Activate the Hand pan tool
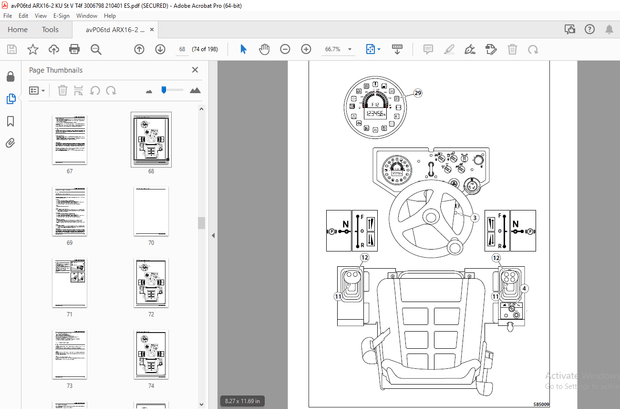620x409 pixels. pos(264,49)
